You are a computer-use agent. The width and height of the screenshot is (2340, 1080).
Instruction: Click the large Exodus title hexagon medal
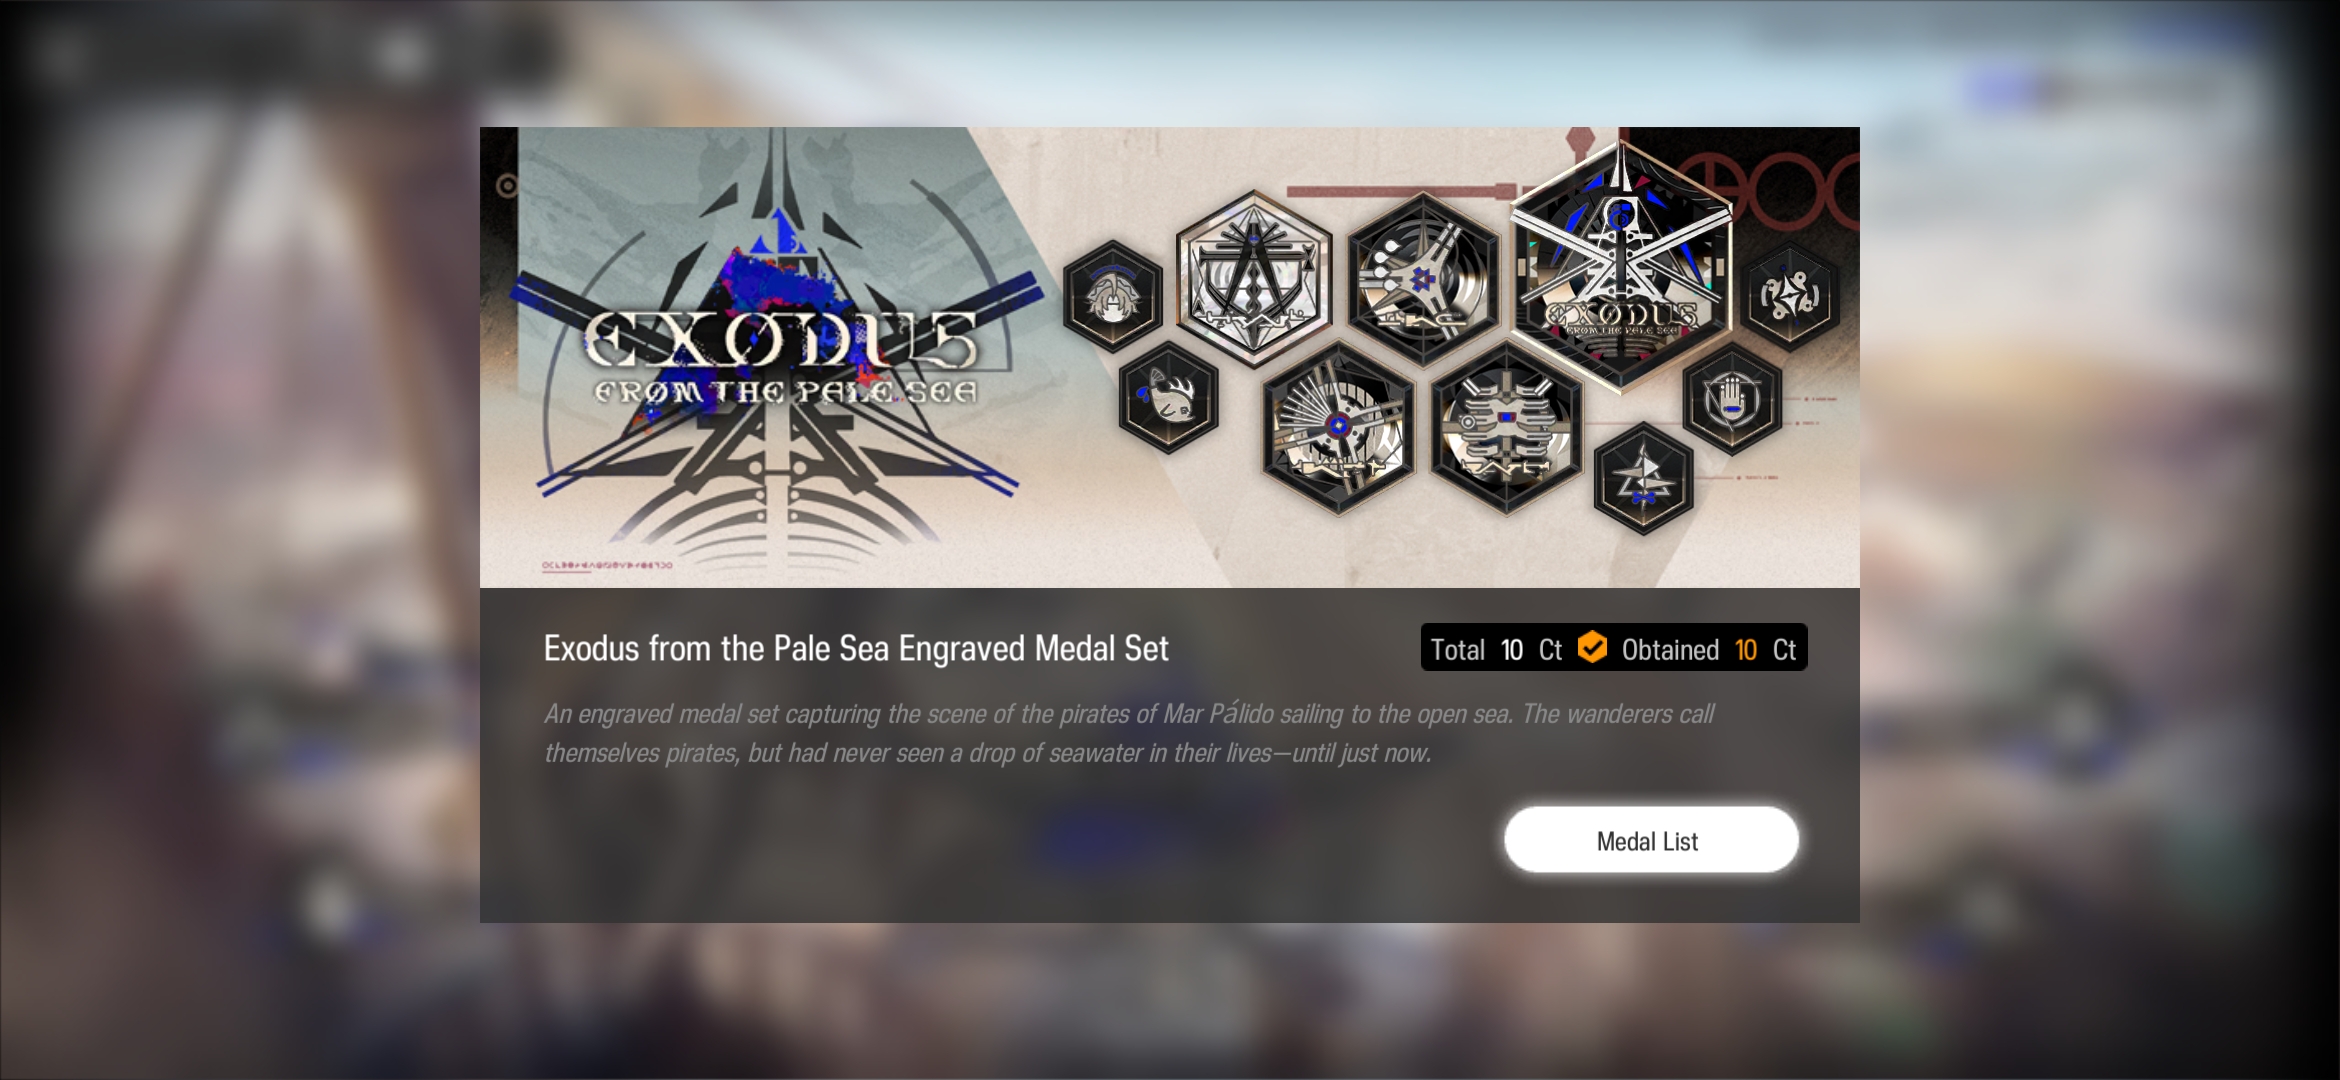click(1620, 264)
